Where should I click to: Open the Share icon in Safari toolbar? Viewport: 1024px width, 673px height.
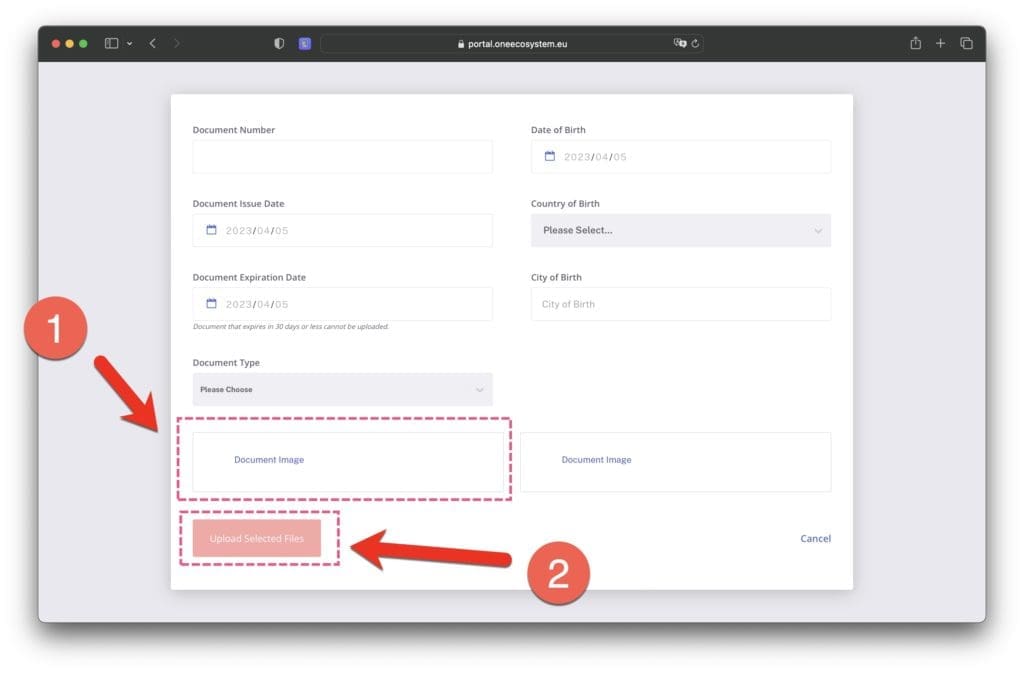[x=915, y=44]
